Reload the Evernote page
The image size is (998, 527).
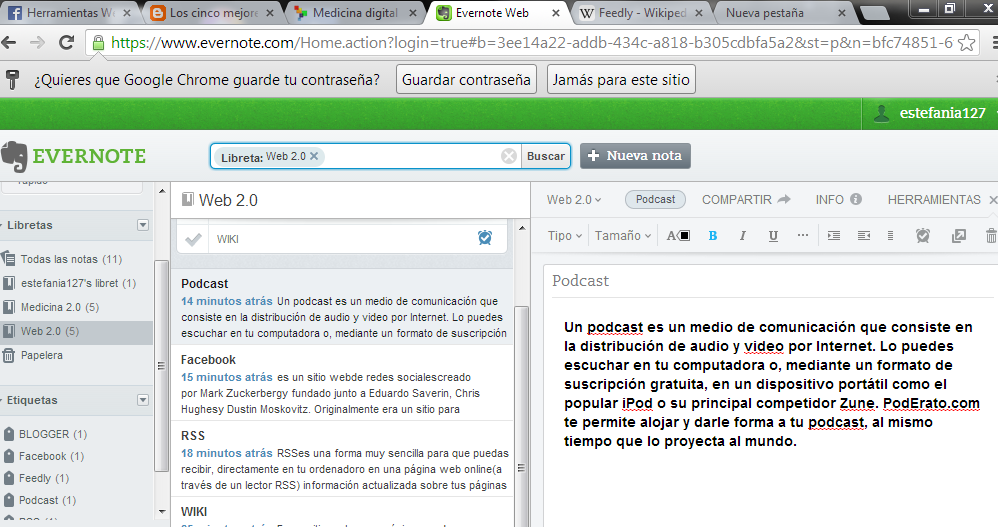(66, 43)
